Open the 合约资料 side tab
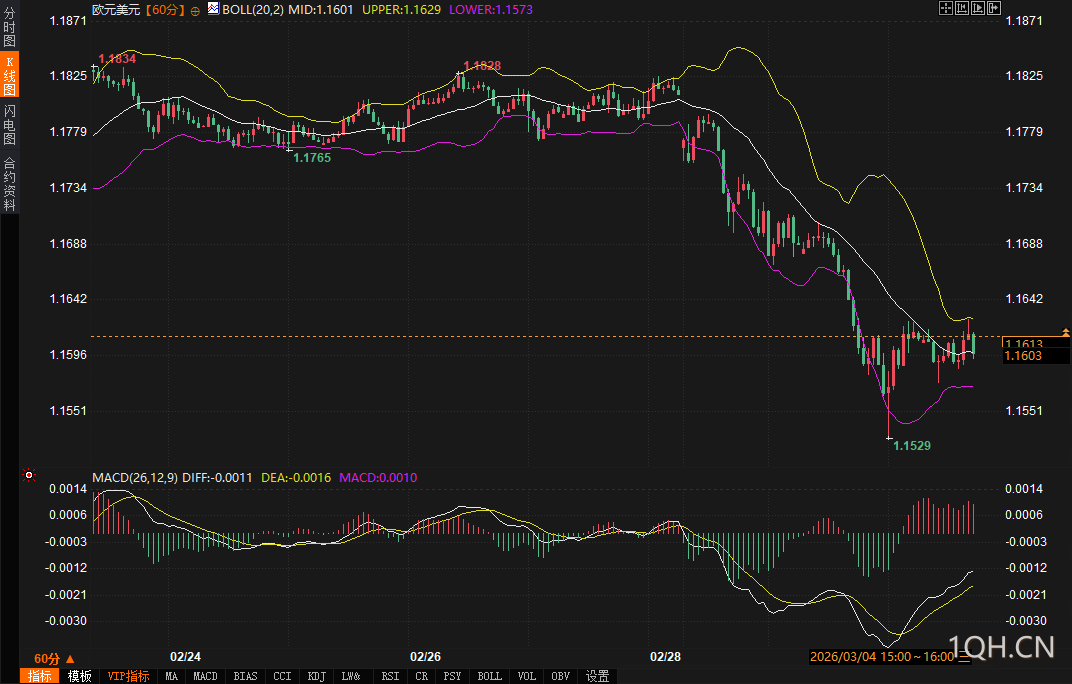 9,184
